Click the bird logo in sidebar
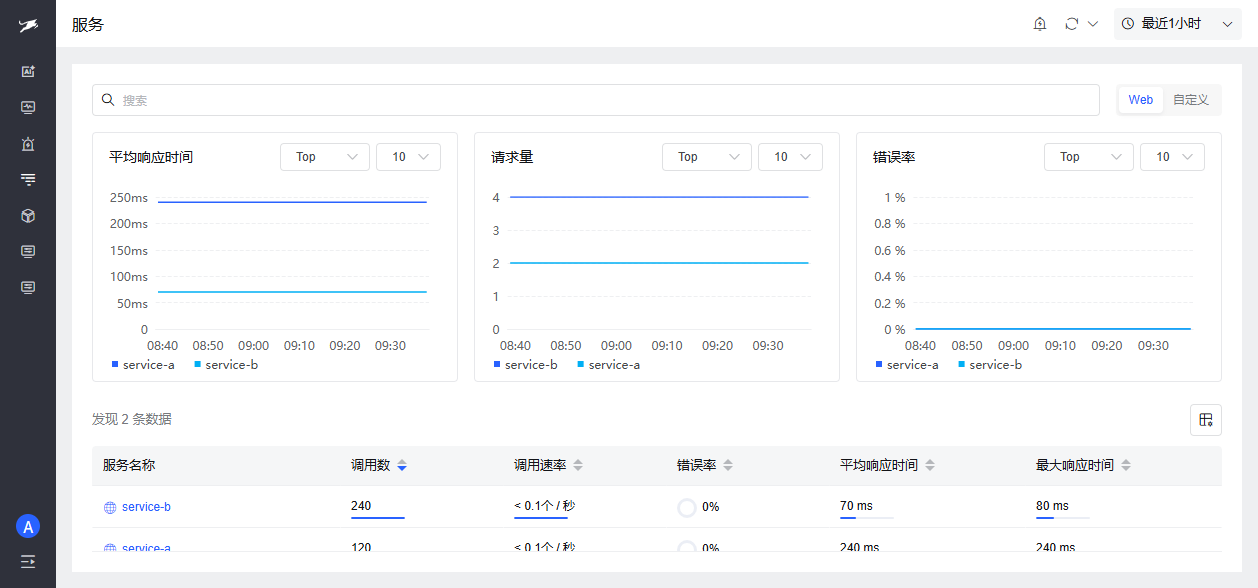This screenshot has width=1258, height=588. [x=28, y=25]
